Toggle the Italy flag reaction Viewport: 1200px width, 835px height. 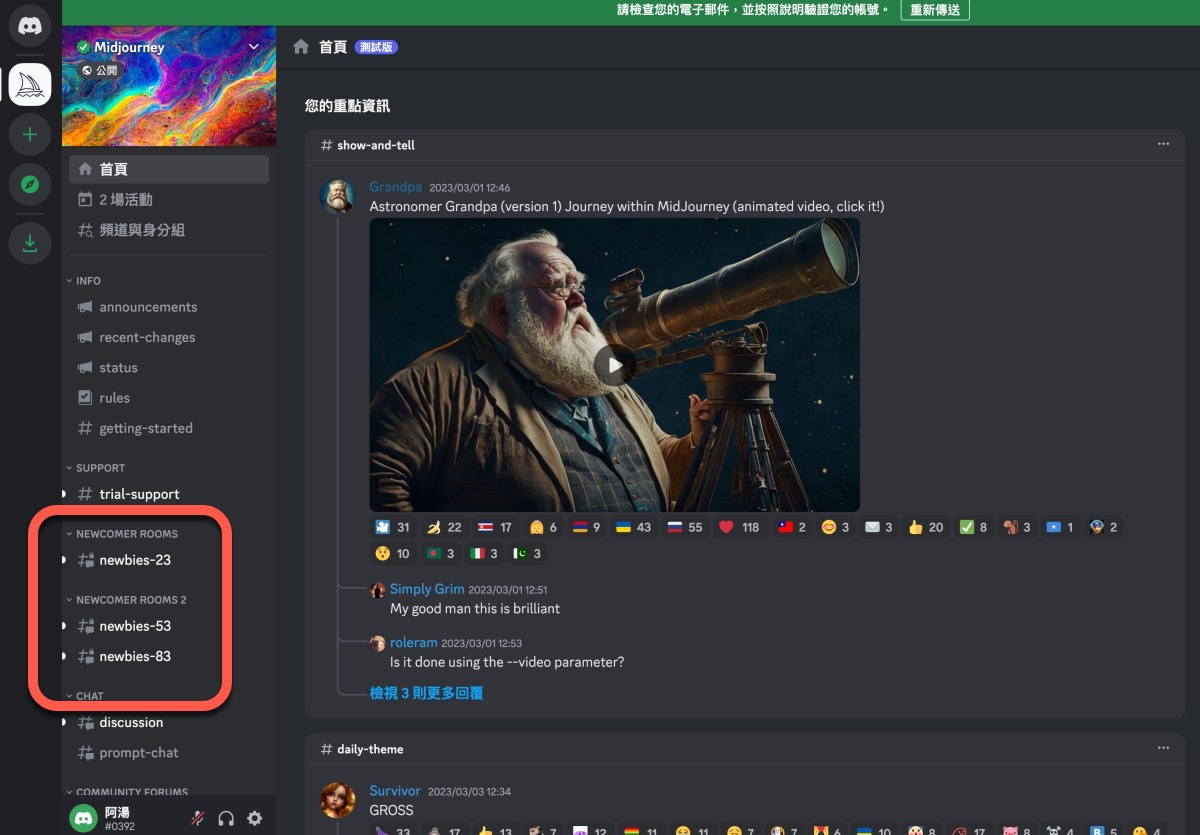(x=485, y=553)
